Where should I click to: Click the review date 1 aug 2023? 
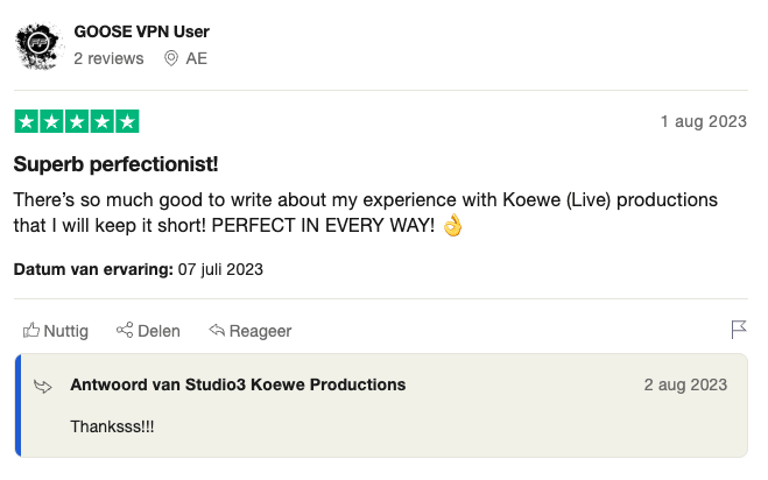[703, 122]
